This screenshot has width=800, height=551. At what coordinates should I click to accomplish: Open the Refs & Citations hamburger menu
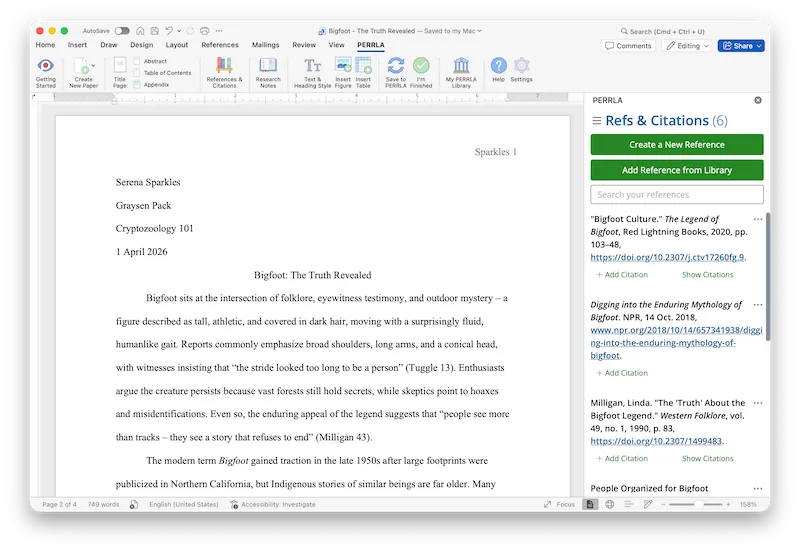tap(596, 121)
